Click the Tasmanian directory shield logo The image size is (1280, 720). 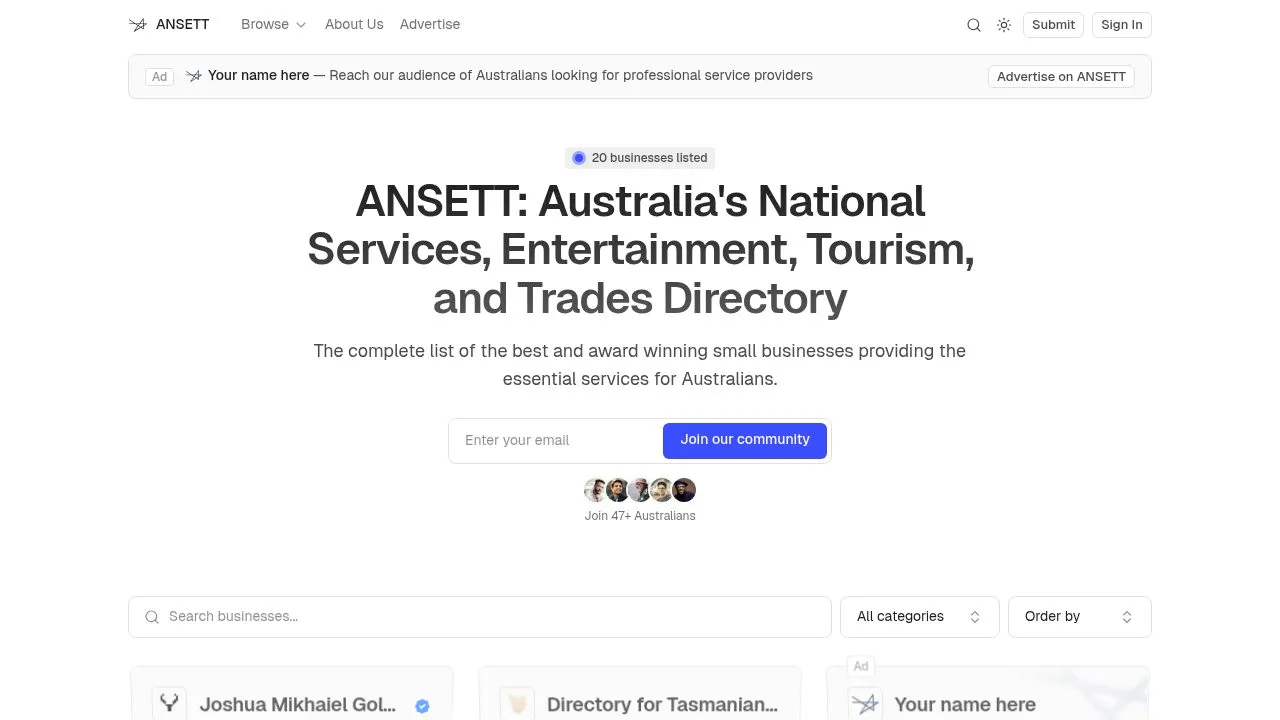(x=517, y=703)
